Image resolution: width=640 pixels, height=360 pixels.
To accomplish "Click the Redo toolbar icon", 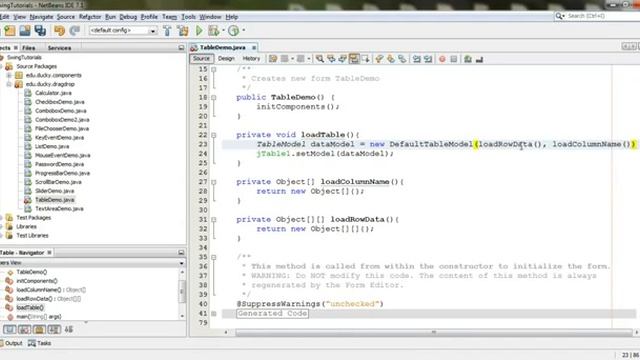I will (74, 31).
